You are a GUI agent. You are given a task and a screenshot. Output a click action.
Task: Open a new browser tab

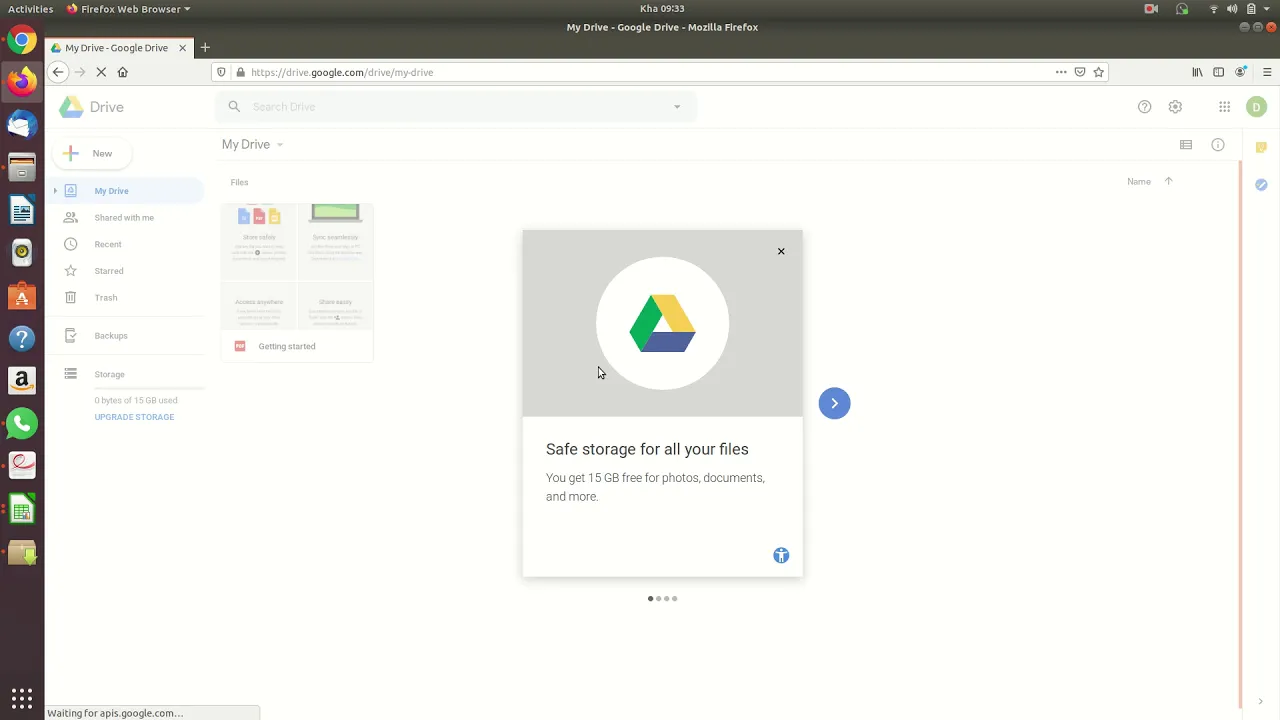click(205, 47)
